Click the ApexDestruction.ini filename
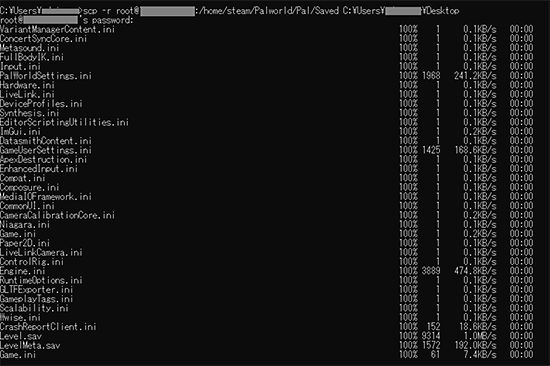550x366 pixels. [x=43, y=160]
